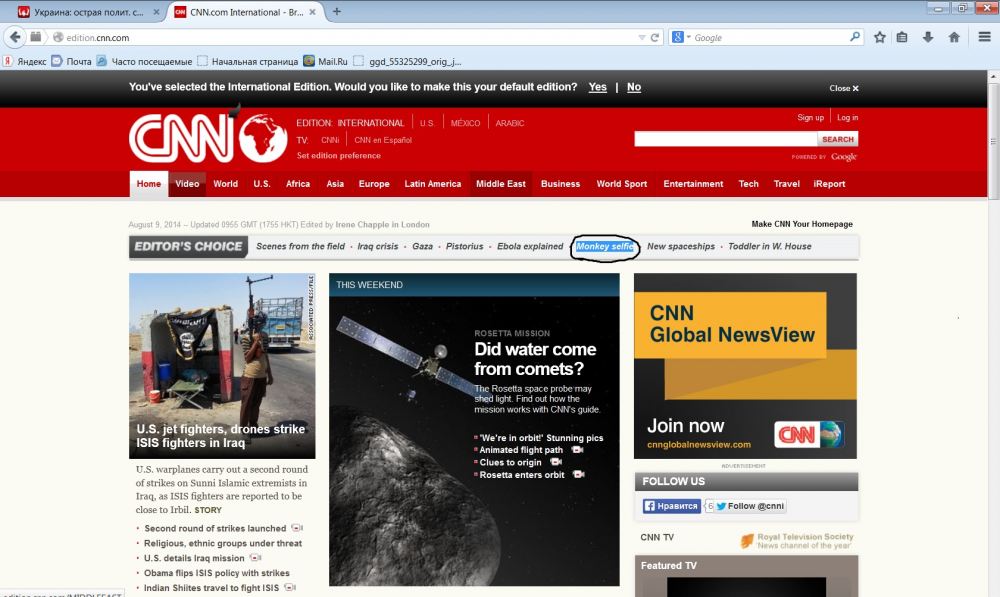The height and width of the screenshot is (597, 1000).
Task: Click CNN Global NewsView advertisement
Action: pyautogui.click(x=746, y=366)
